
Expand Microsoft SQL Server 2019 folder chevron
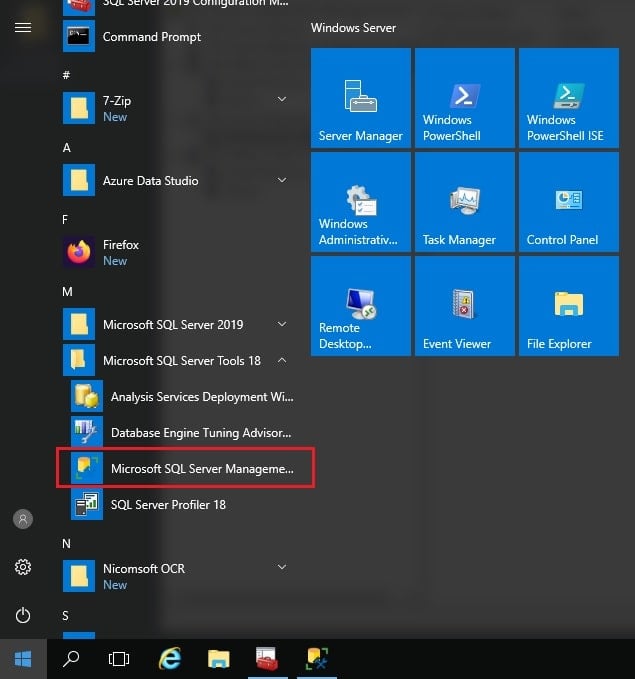pos(282,324)
